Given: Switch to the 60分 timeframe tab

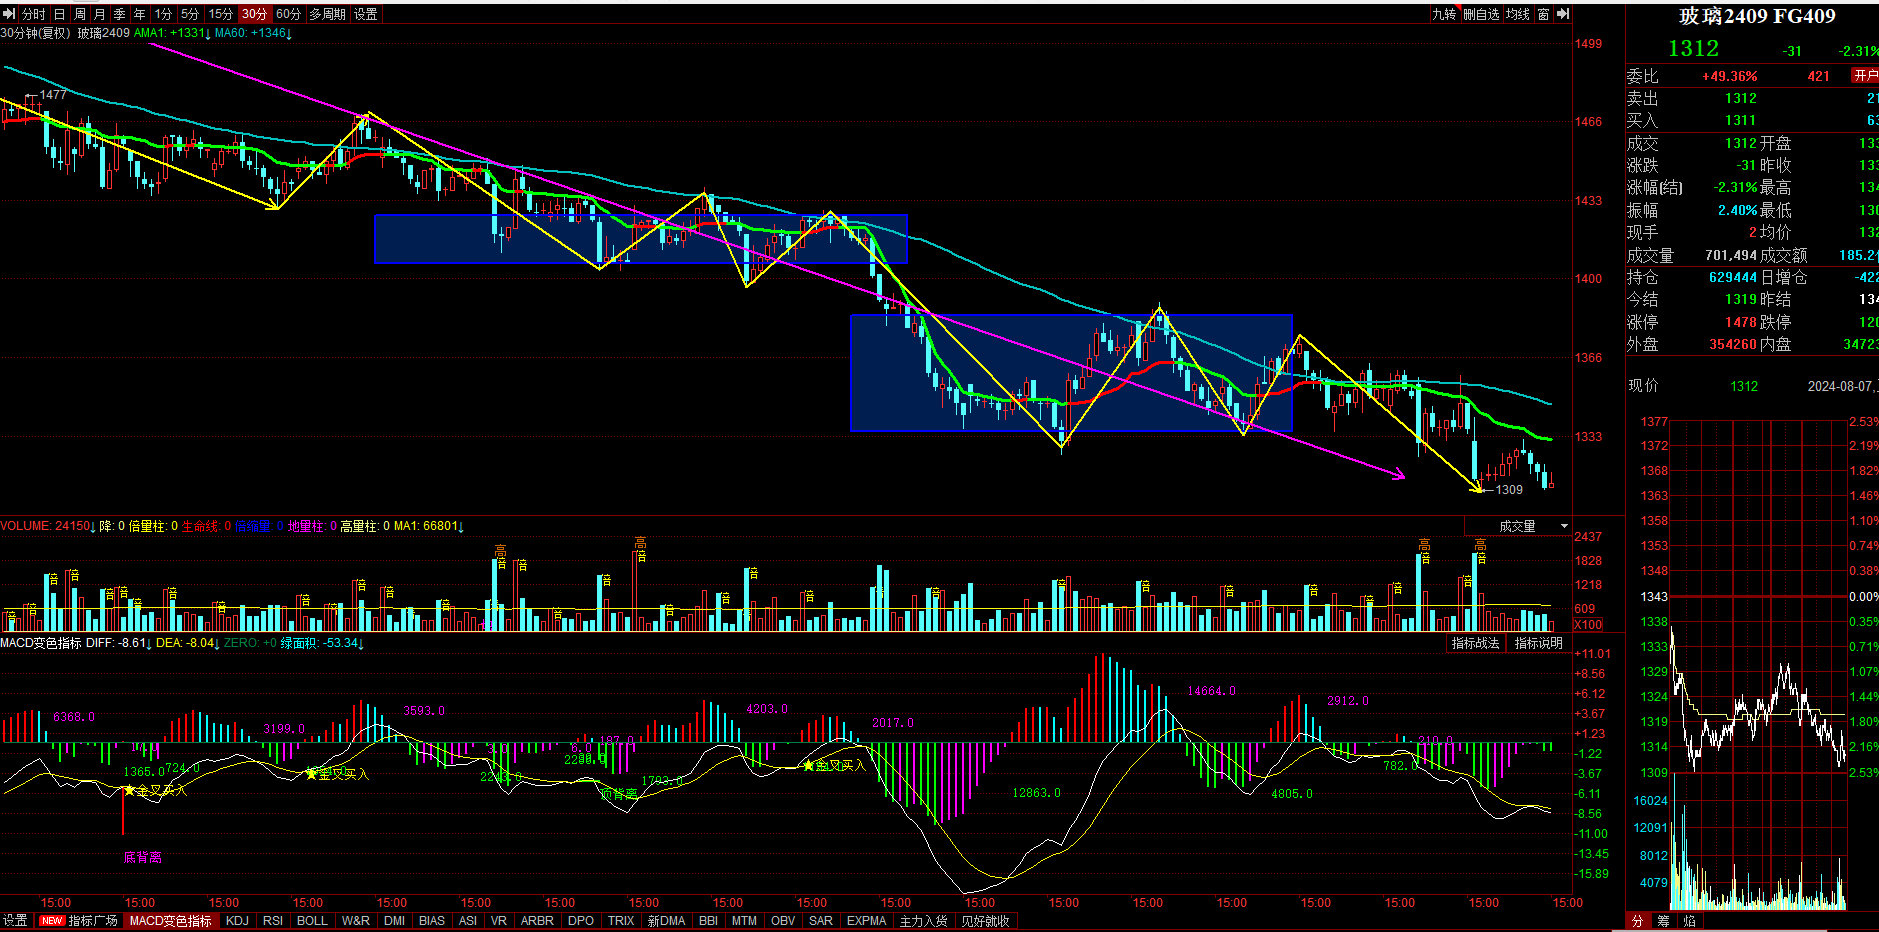Looking at the screenshot, I should click(288, 14).
